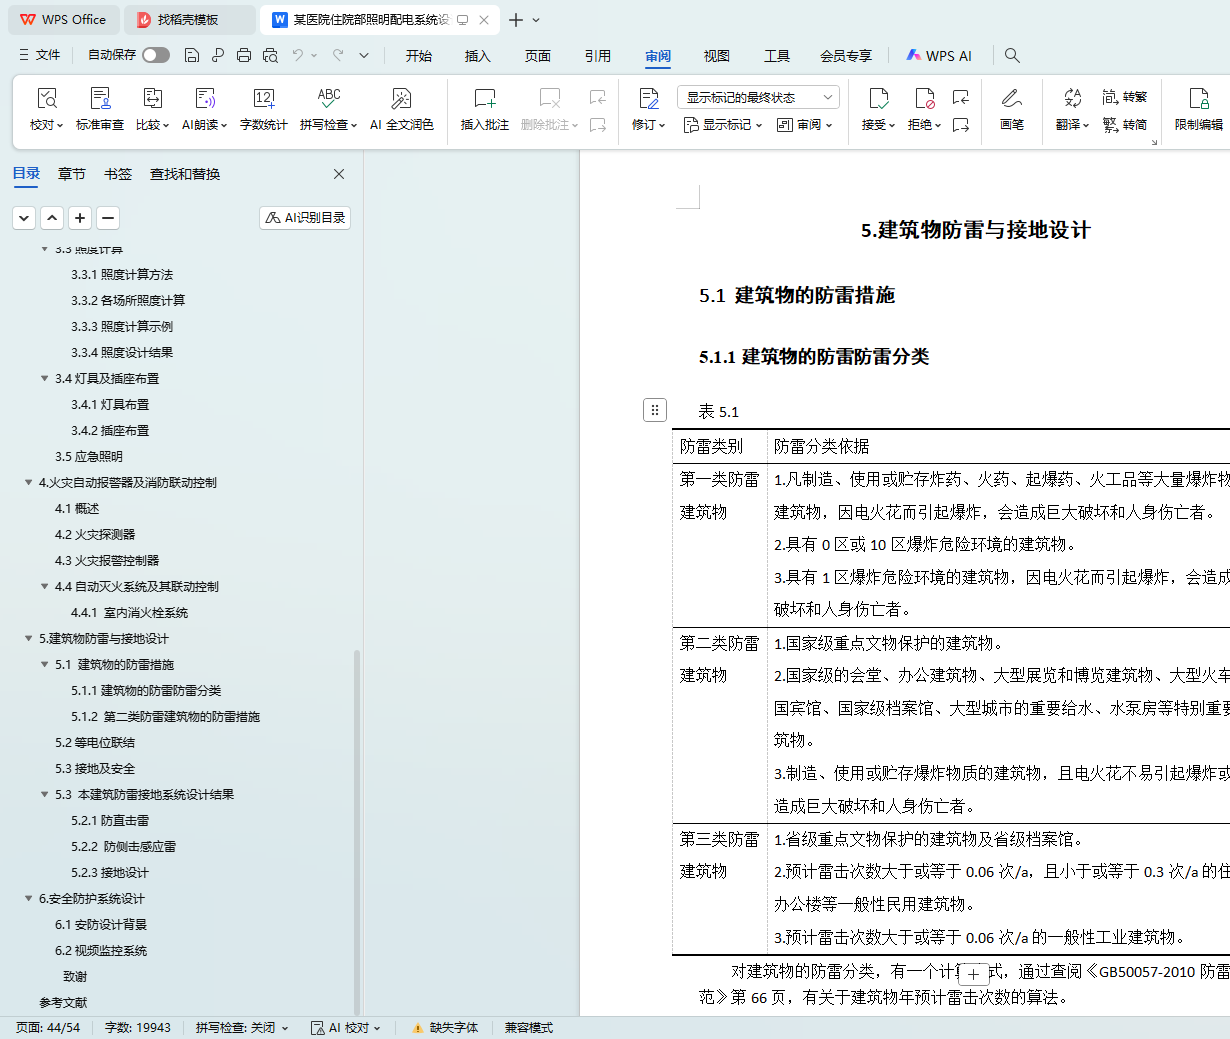Click the AI识别目录 button
1230x1039 pixels.
click(305, 217)
